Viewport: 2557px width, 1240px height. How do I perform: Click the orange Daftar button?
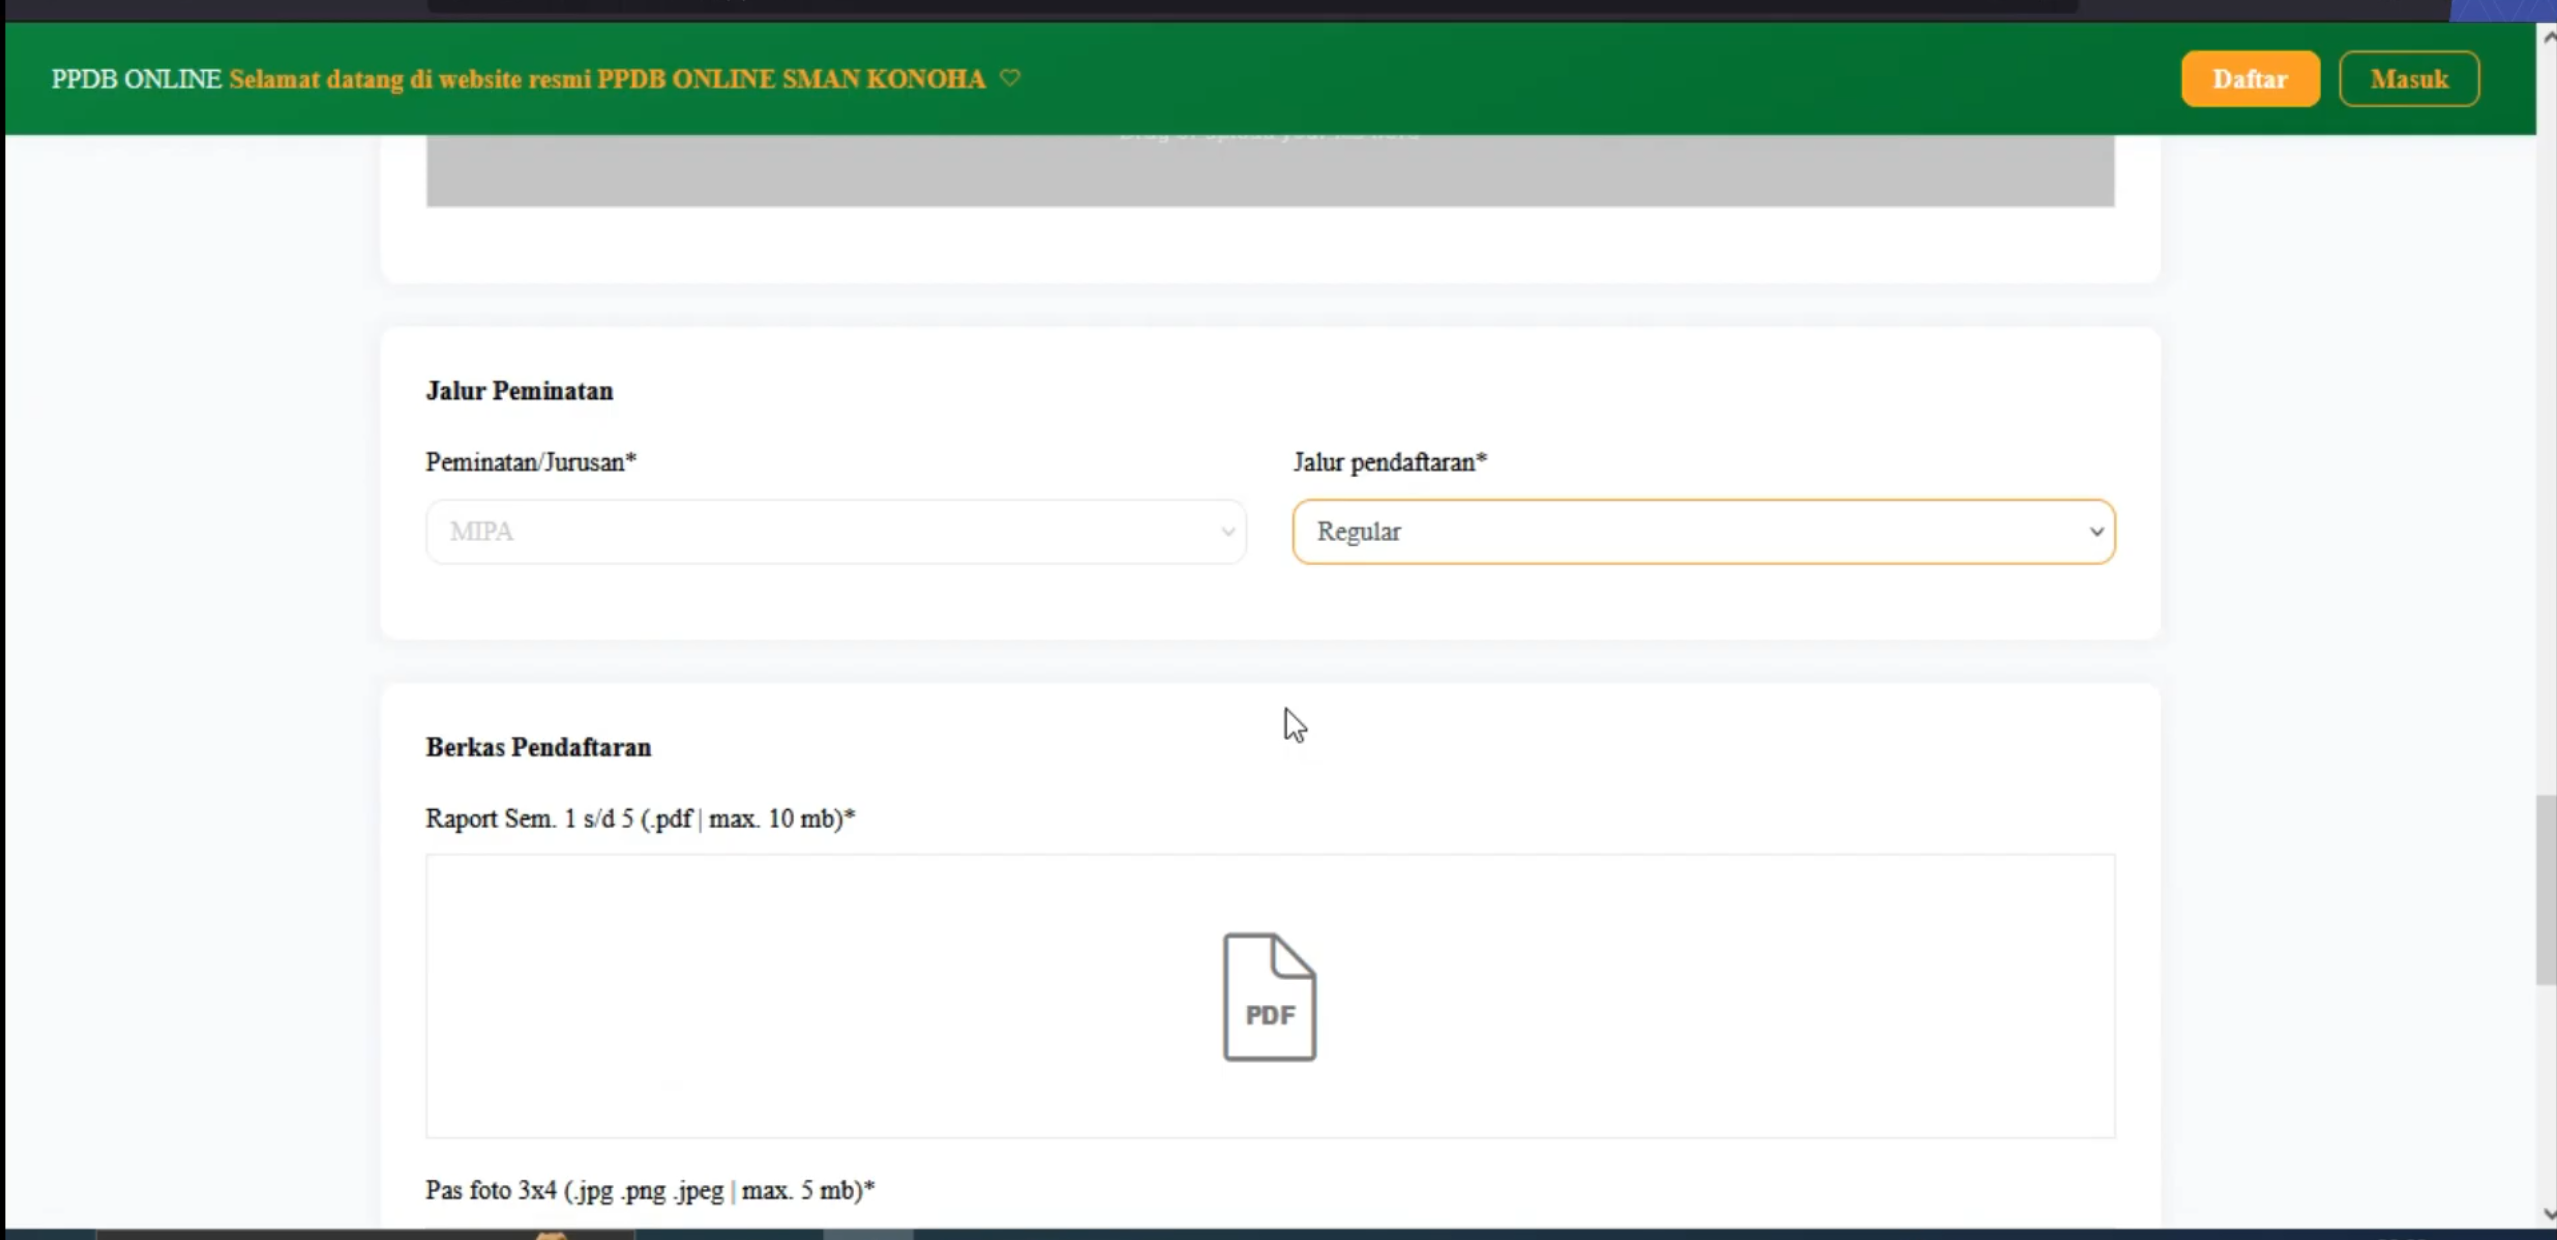point(2250,79)
